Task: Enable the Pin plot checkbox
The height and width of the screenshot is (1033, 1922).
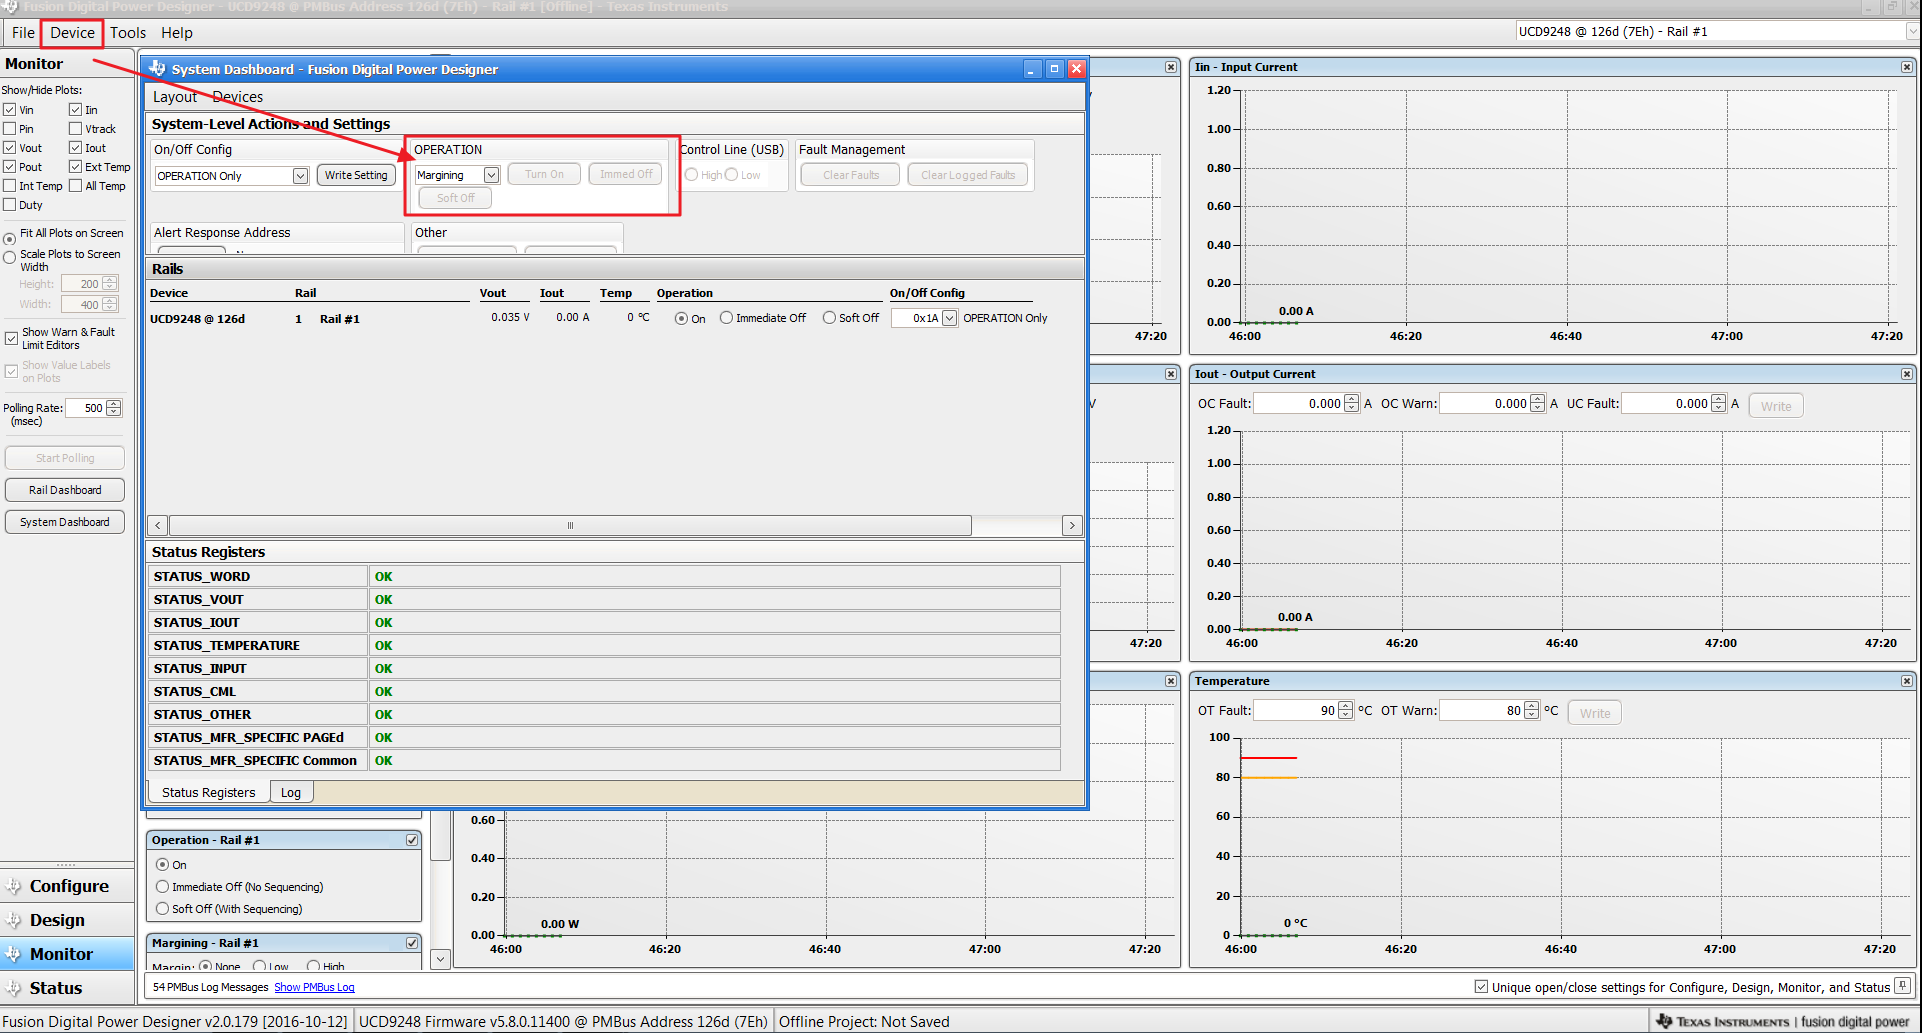Action: (9, 129)
